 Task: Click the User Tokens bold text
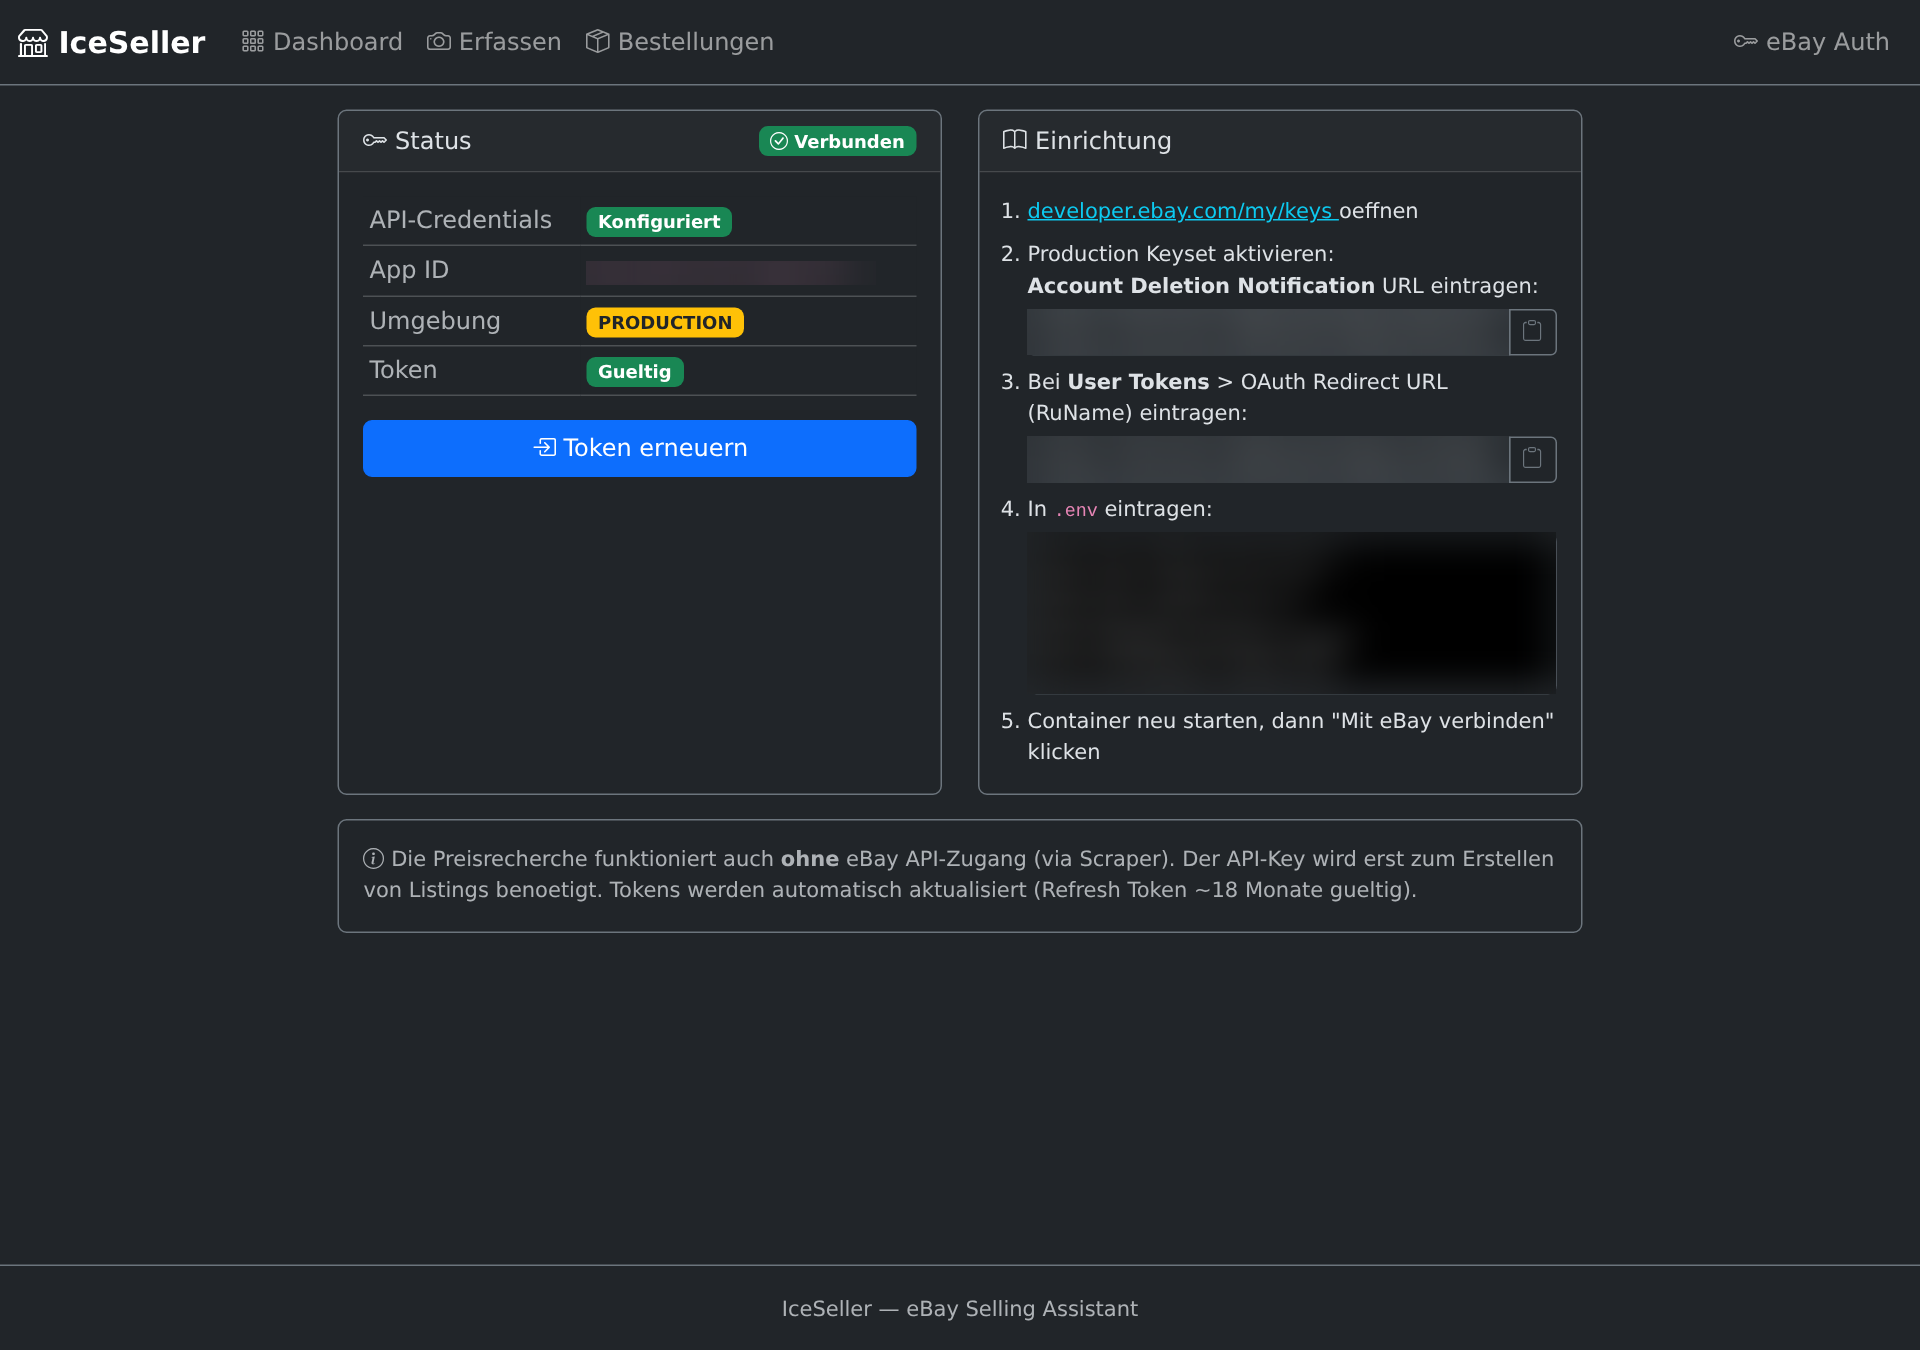click(x=1138, y=382)
